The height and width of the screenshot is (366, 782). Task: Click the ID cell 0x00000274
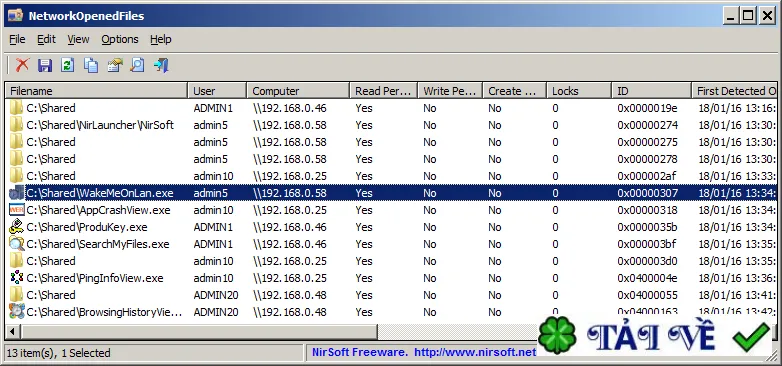pyautogui.click(x=647, y=125)
